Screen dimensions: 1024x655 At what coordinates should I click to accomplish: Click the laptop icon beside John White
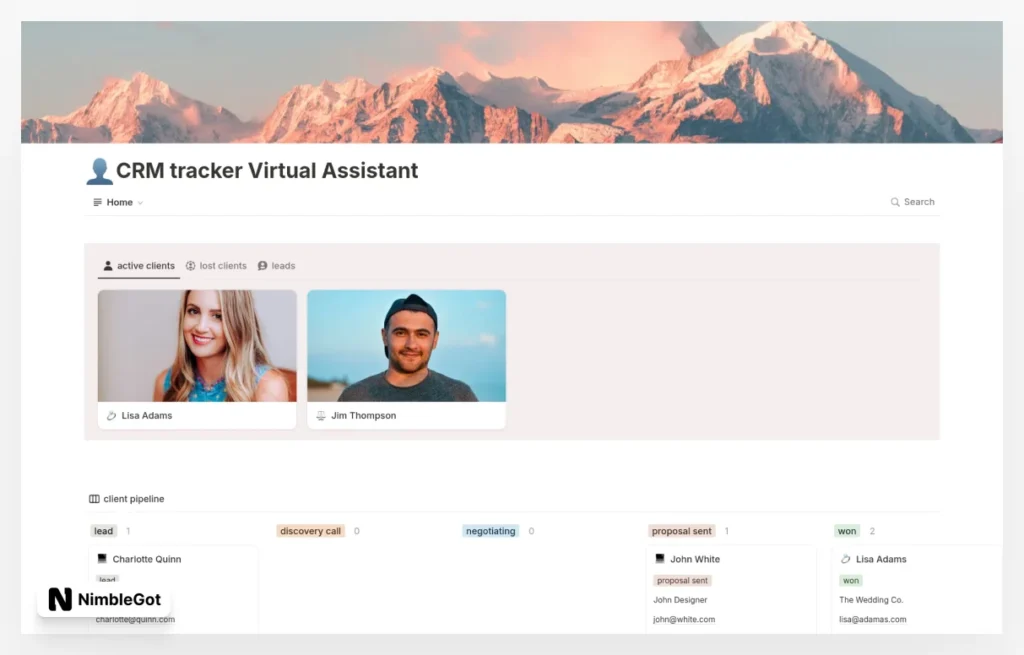pos(657,558)
